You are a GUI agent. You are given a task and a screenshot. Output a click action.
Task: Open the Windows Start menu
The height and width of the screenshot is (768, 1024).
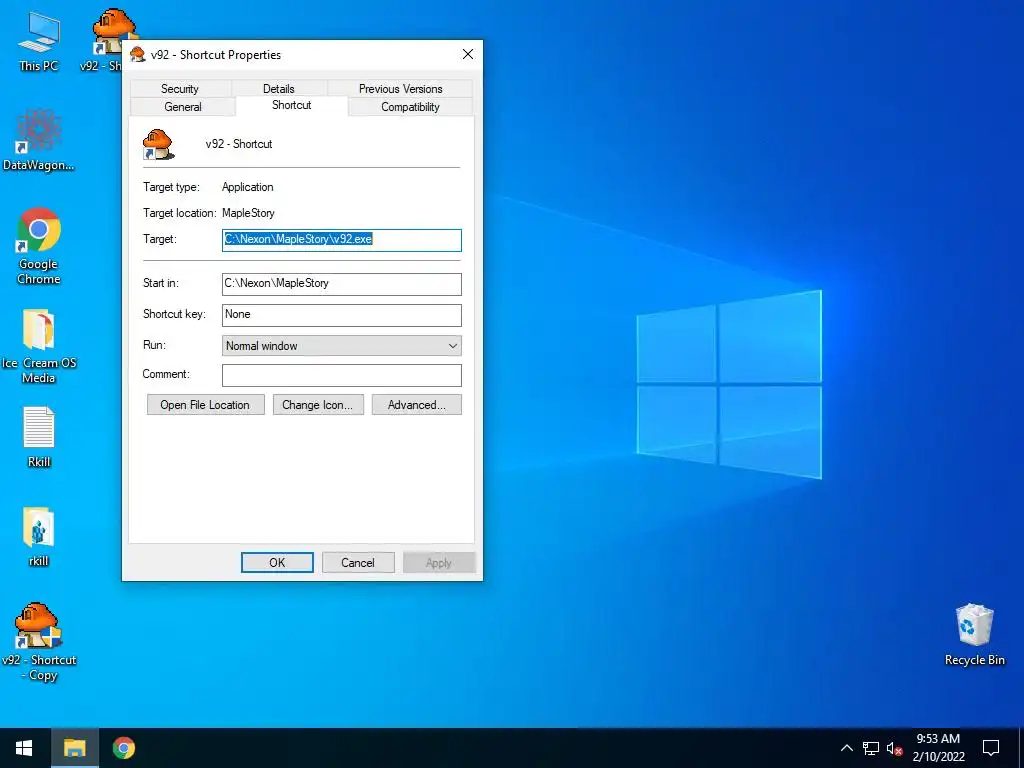point(25,748)
